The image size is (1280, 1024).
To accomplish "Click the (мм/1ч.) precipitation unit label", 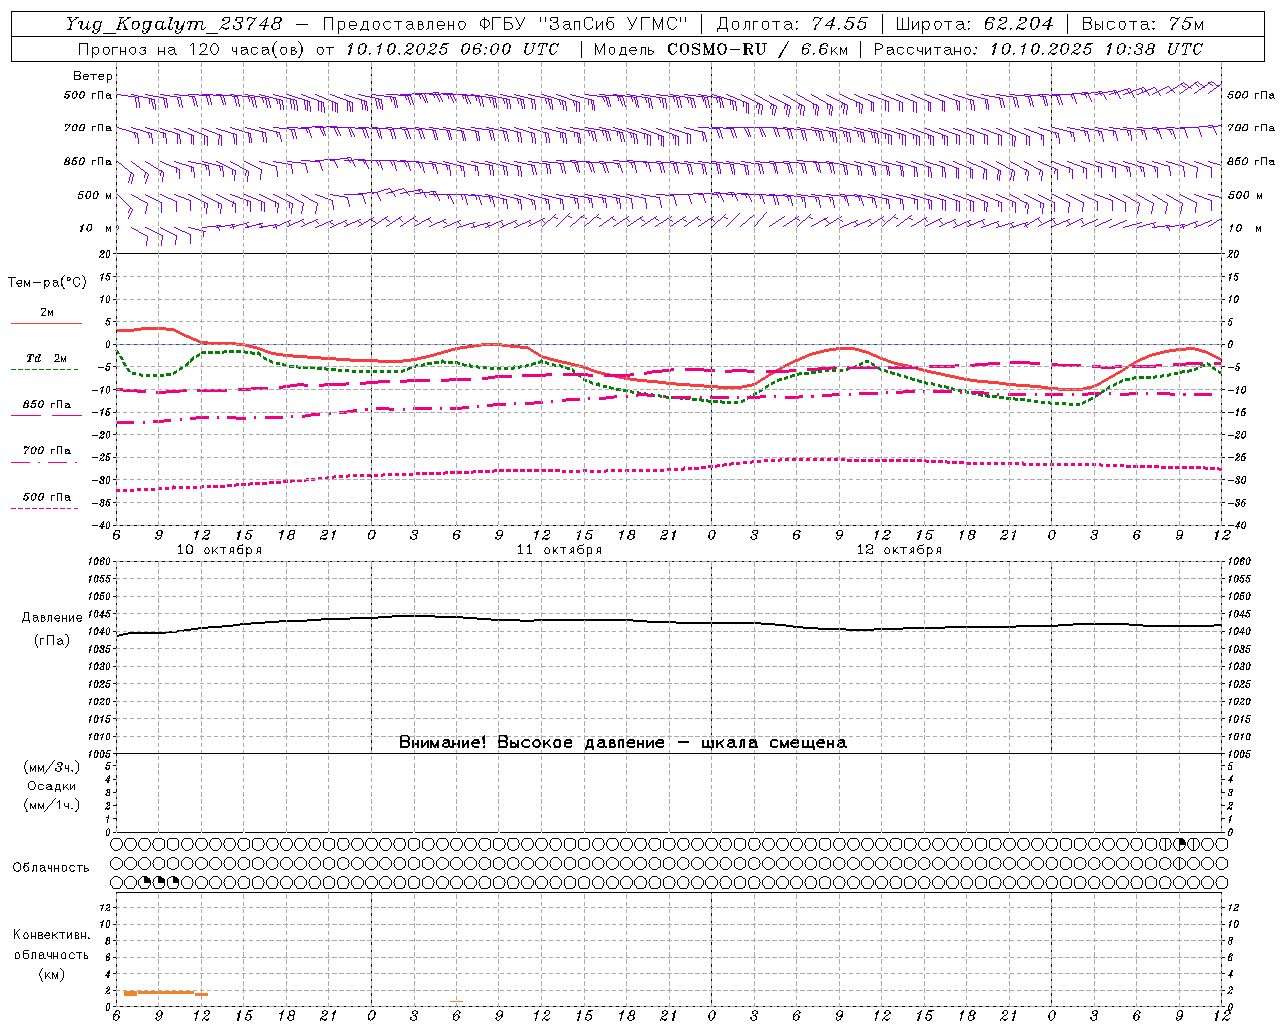I will coord(52,805).
